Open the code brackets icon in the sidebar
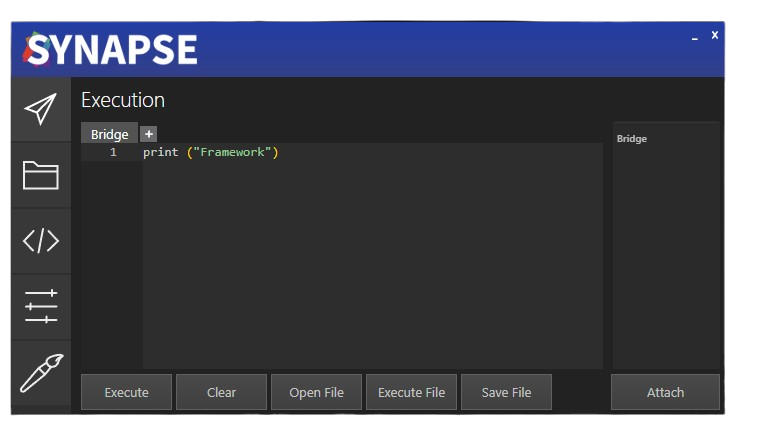This screenshot has height=447, width=762. (x=41, y=241)
